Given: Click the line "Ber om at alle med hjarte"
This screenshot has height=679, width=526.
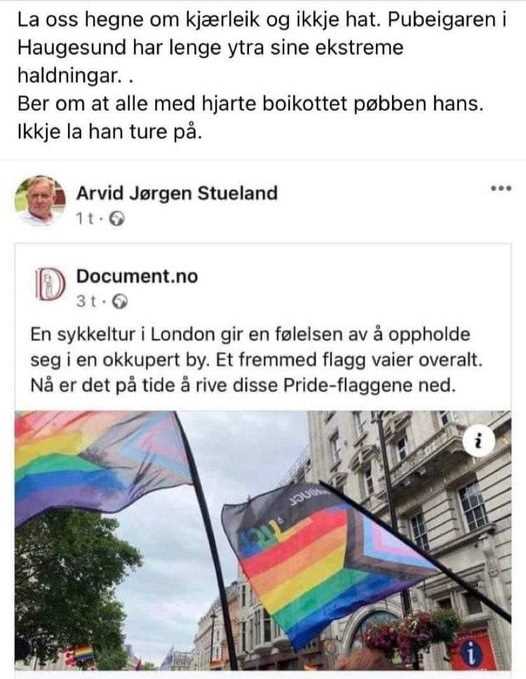Looking at the screenshot, I should tap(250, 104).
